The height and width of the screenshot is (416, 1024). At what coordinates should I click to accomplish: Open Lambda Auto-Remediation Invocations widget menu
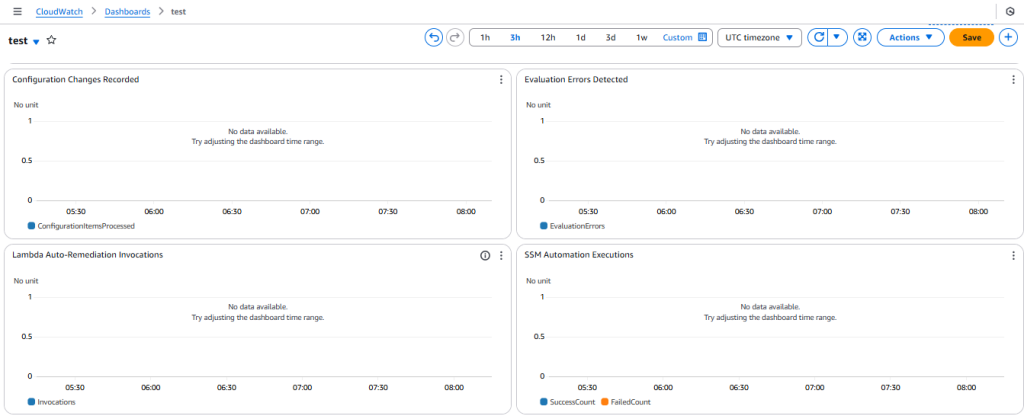501,255
